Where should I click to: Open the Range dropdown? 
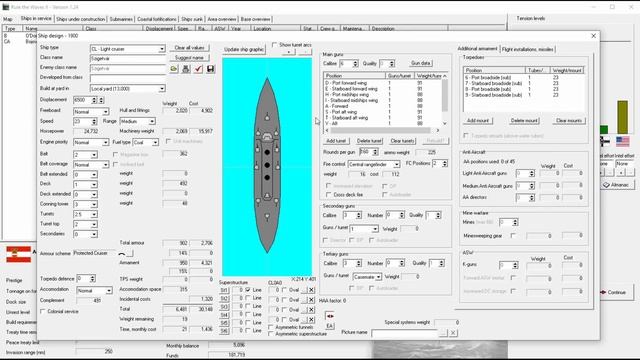pyautogui.click(x=152, y=122)
